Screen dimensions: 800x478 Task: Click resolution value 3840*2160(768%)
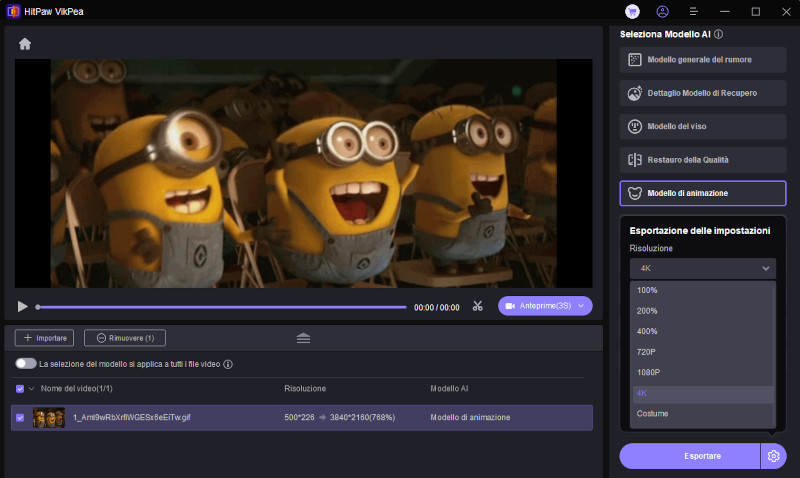coord(362,417)
